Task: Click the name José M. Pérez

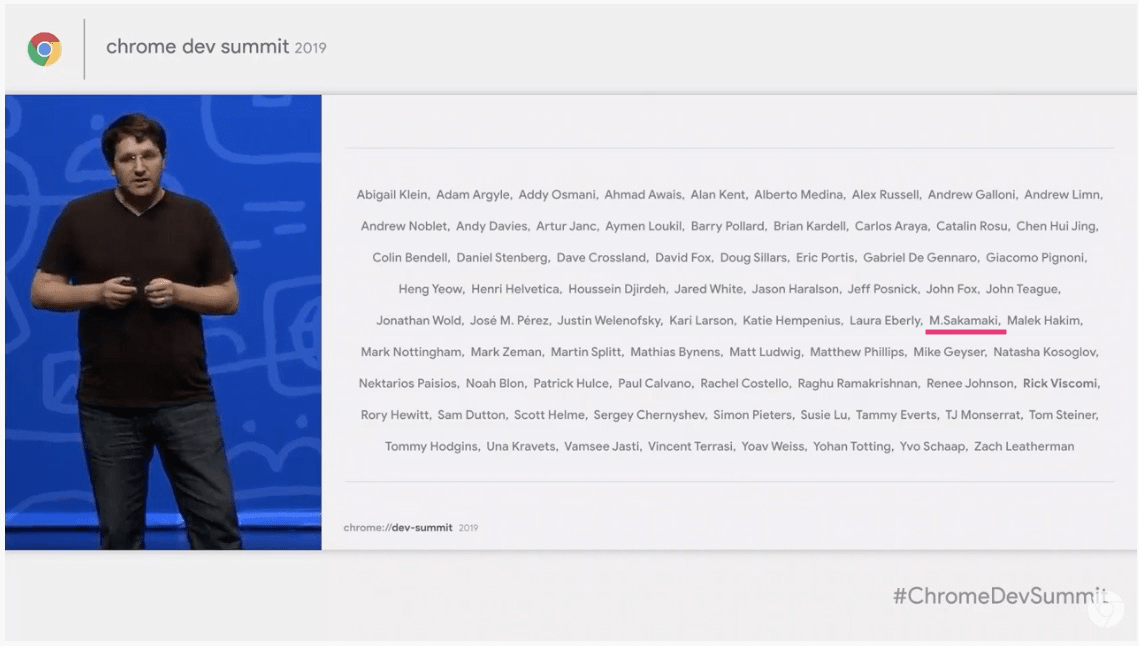Action: point(509,320)
